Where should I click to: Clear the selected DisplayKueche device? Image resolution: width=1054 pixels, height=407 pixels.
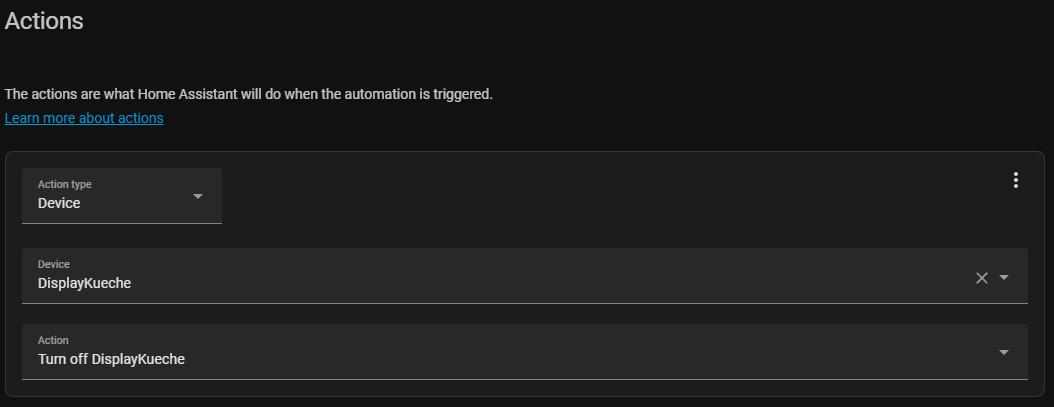(981, 278)
